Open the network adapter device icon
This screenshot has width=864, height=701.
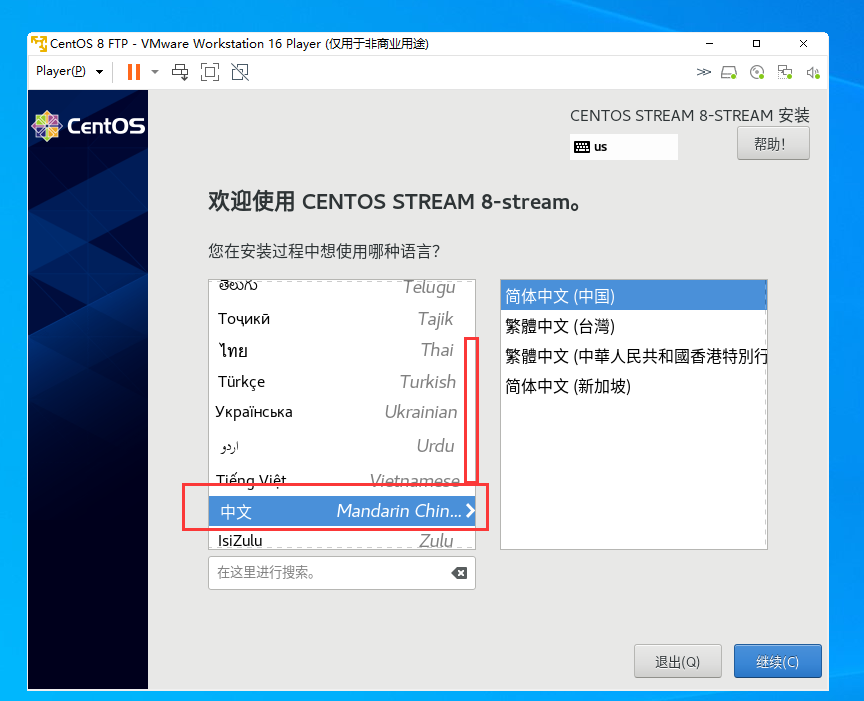click(x=785, y=72)
